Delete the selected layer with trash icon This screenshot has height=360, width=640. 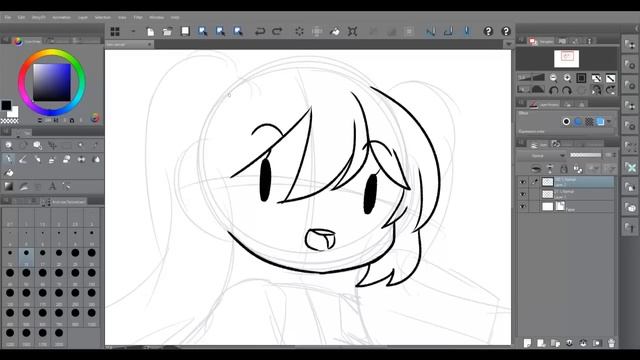pos(611,343)
